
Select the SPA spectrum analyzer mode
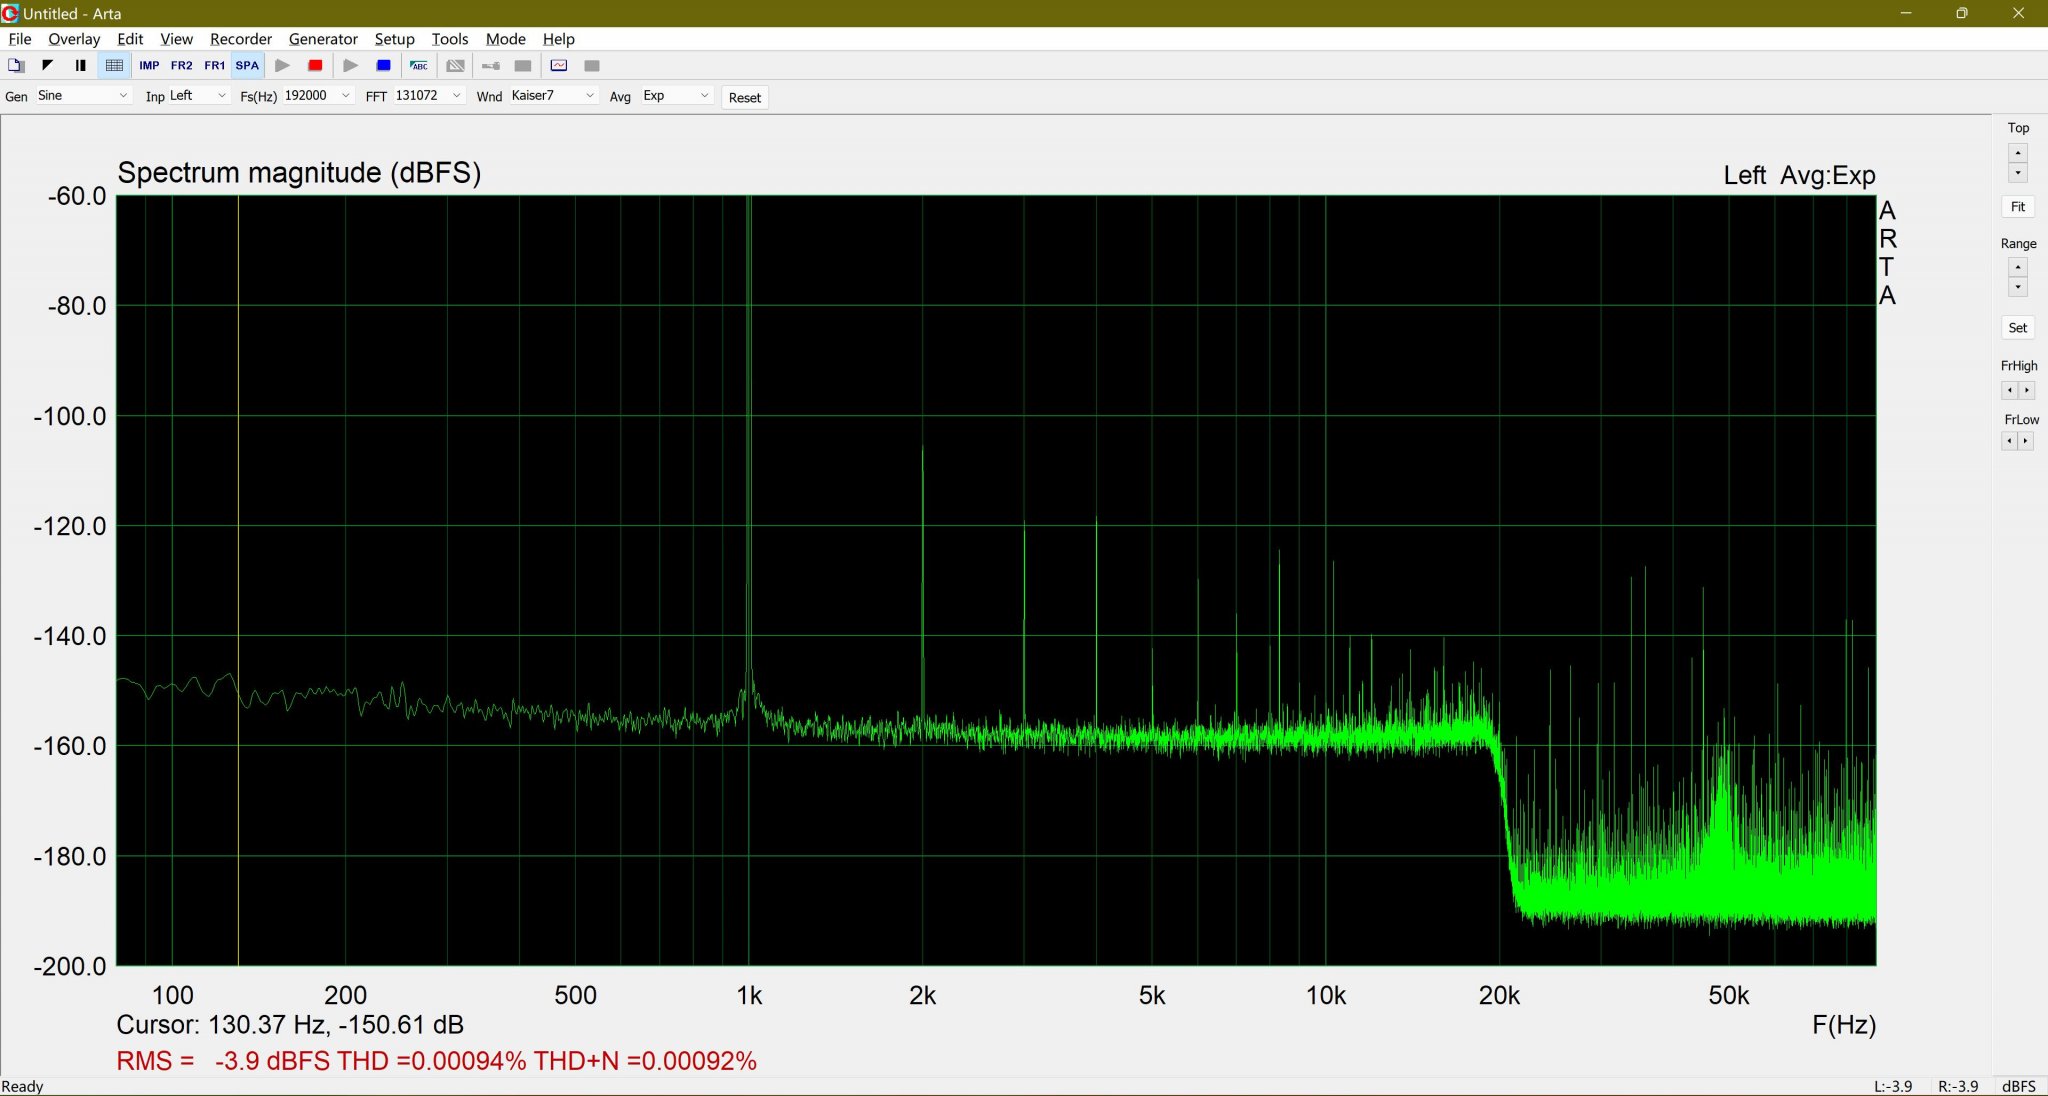pos(247,66)
